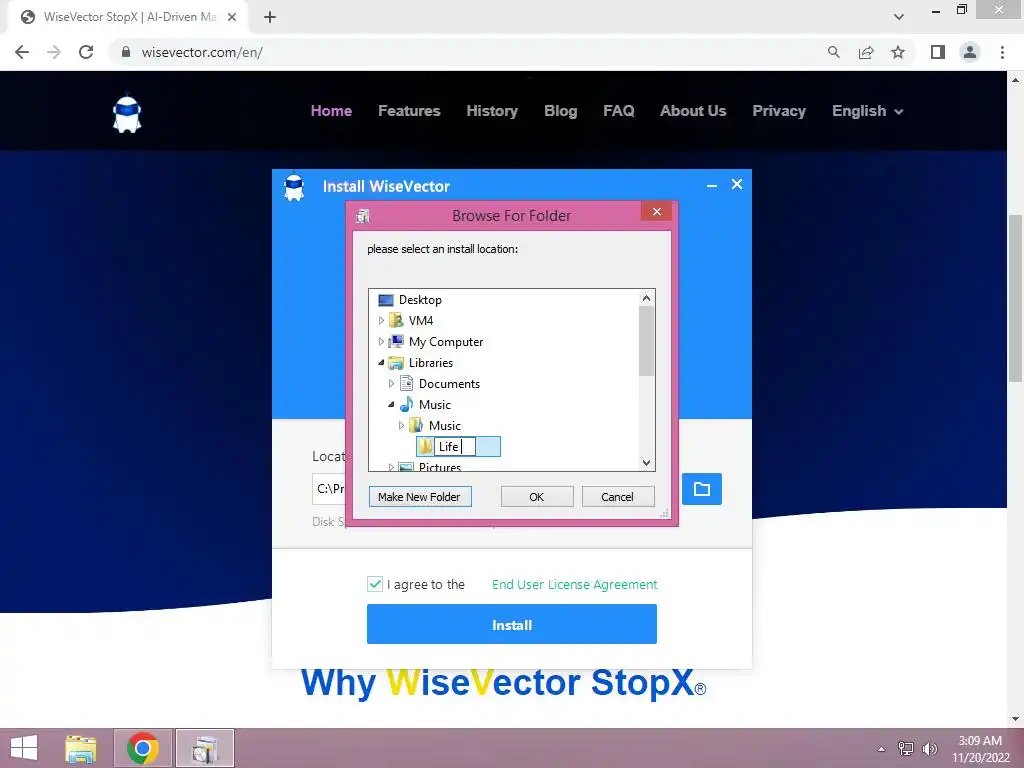This screenshot has width=1024, height=768.
Task: Go to the Home menu item
Action: point(331,111)
